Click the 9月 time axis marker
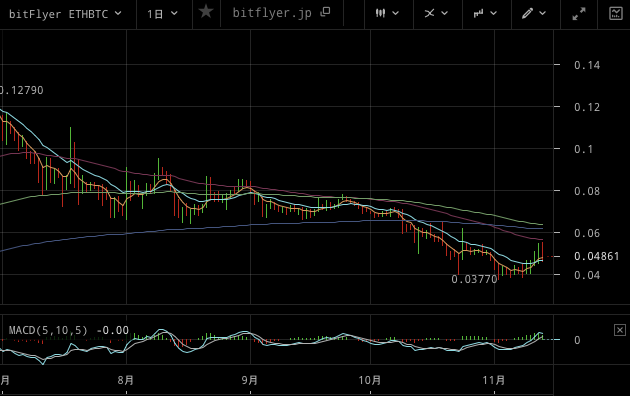Screen dimensions: 630x396 coord(250,380)
